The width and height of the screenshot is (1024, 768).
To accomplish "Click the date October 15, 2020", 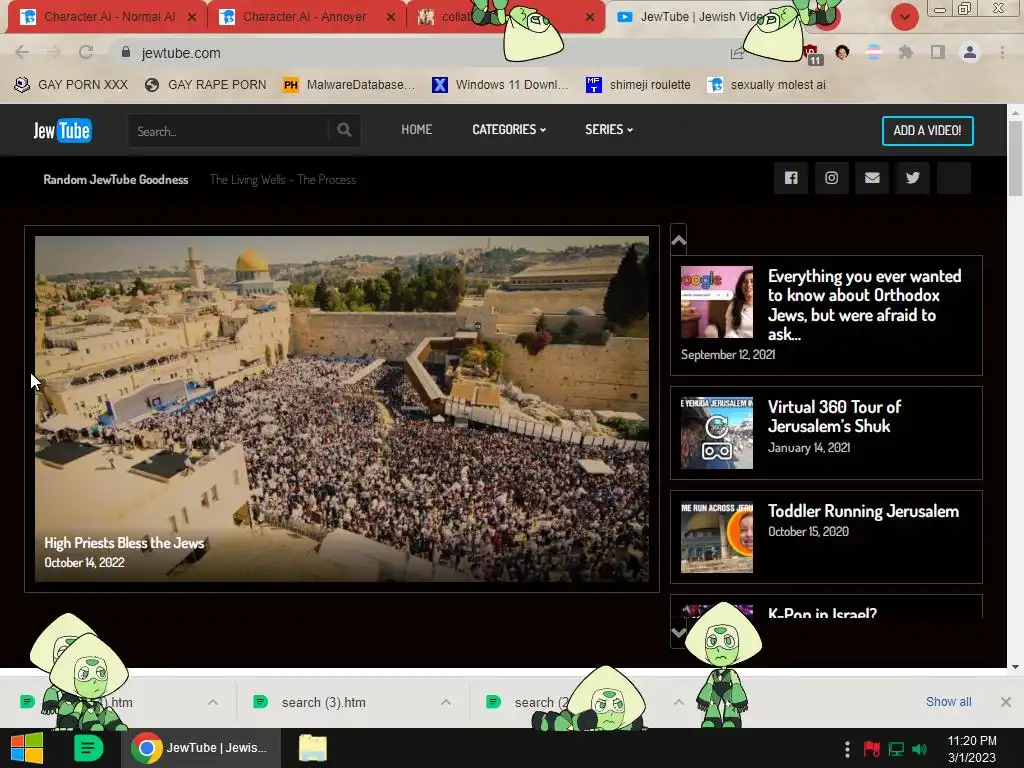I will pyautogui.click(x=808, y=532).
